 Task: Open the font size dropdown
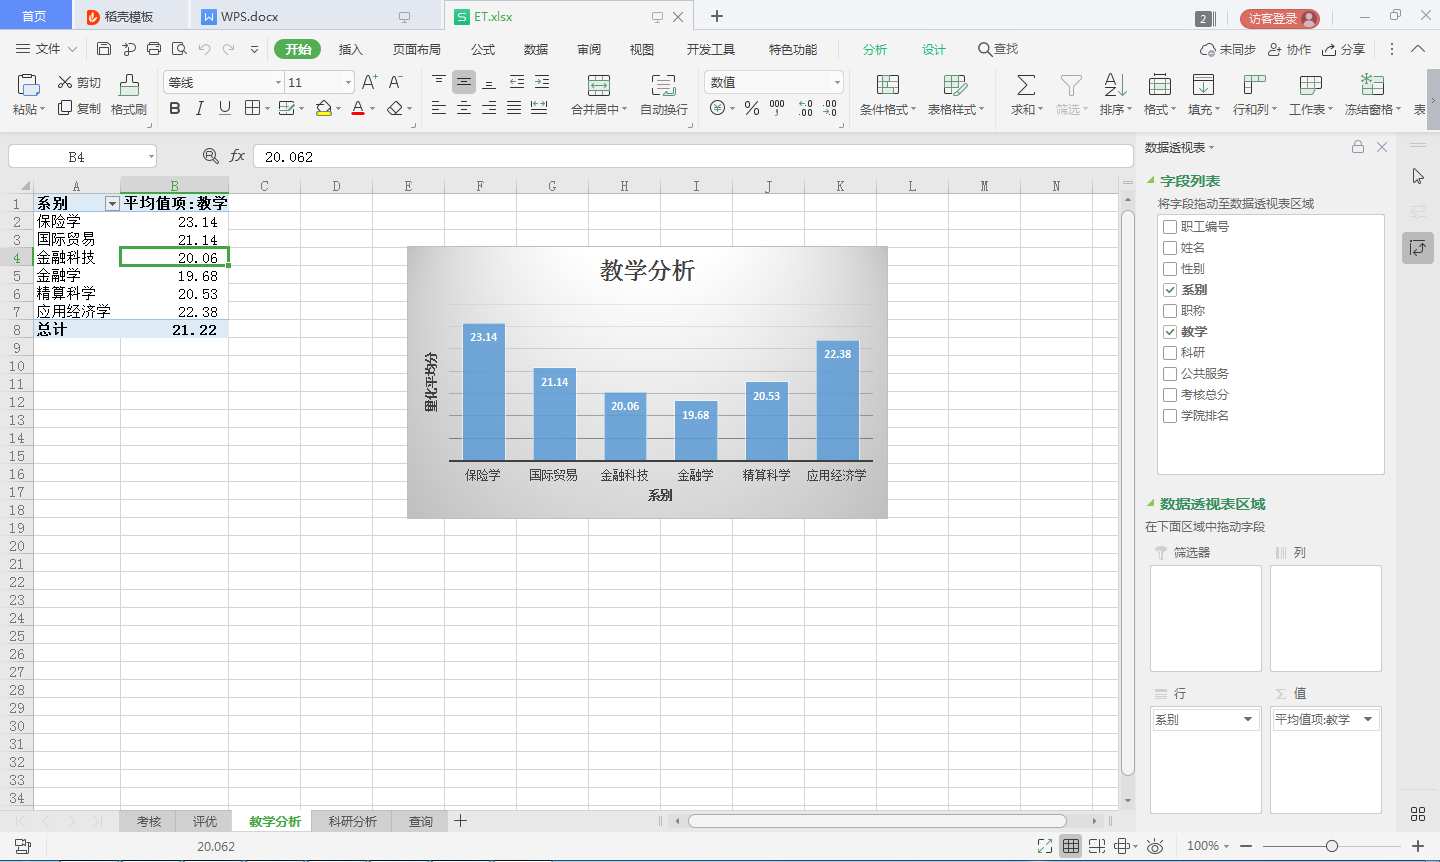tap(348, 82)
